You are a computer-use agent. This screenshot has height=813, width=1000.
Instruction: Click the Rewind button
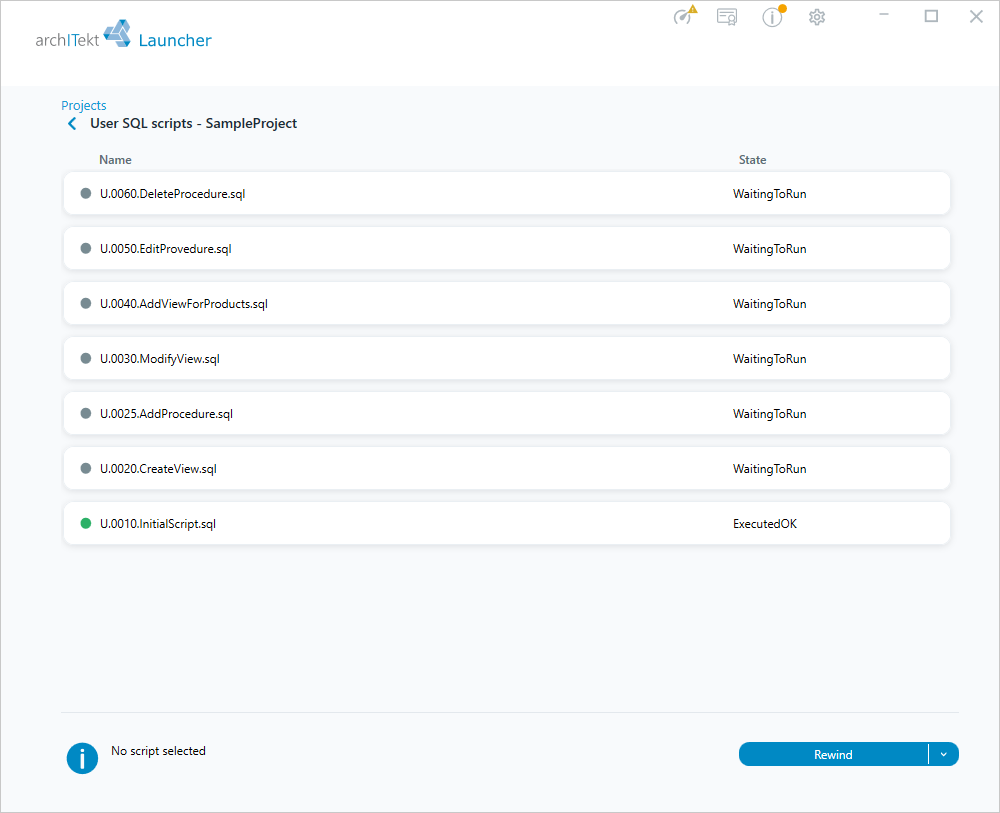833,754
